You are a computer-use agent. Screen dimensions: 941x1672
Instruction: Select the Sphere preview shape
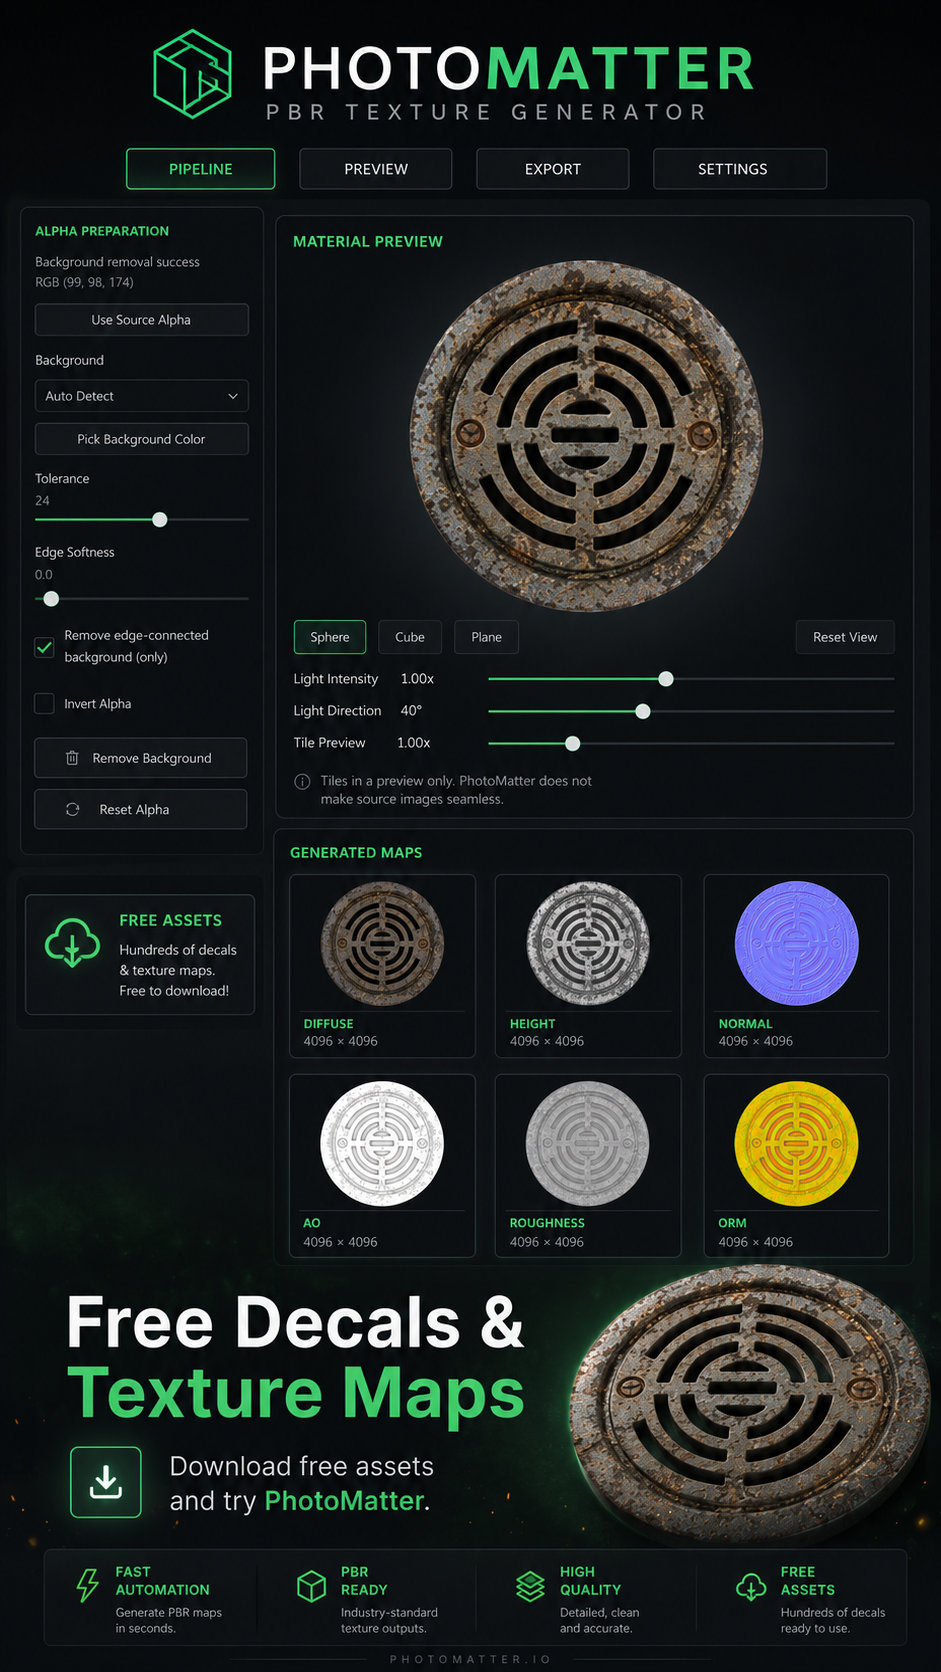click(x=330, y=637)
